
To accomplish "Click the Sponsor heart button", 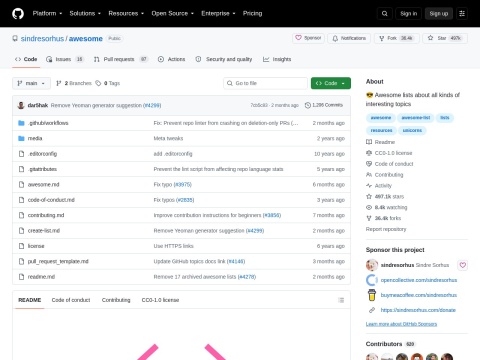I will coord(308,38).
